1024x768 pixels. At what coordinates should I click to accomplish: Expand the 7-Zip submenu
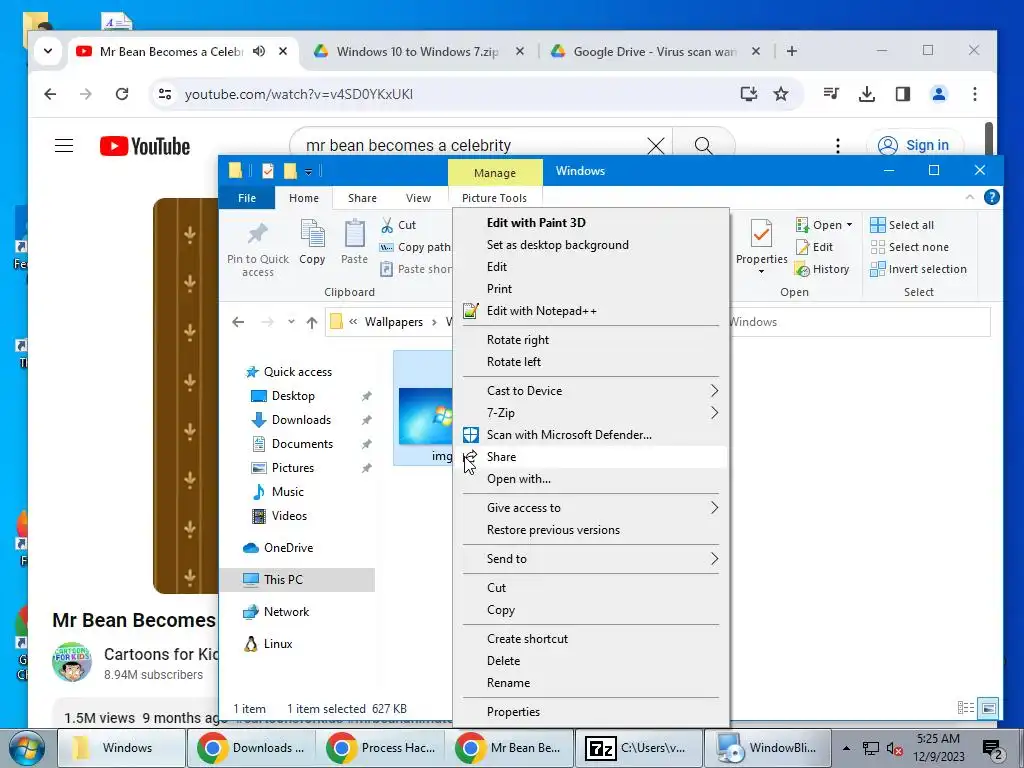(x=714, y=413)
